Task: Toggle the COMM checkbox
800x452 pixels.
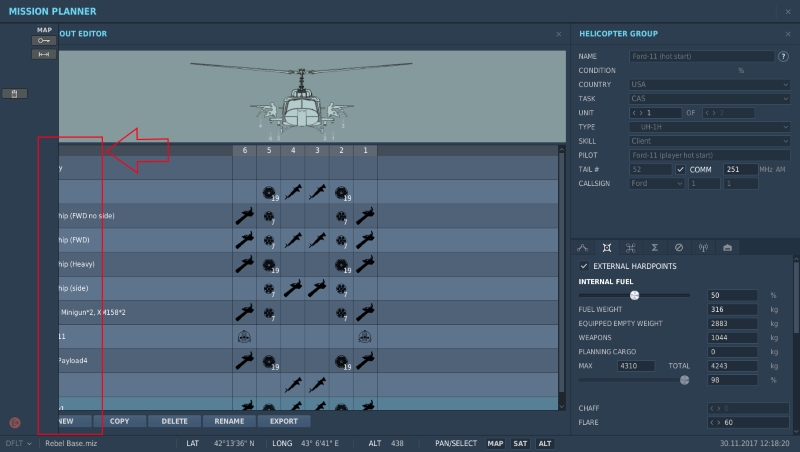Action: point(680,169)
